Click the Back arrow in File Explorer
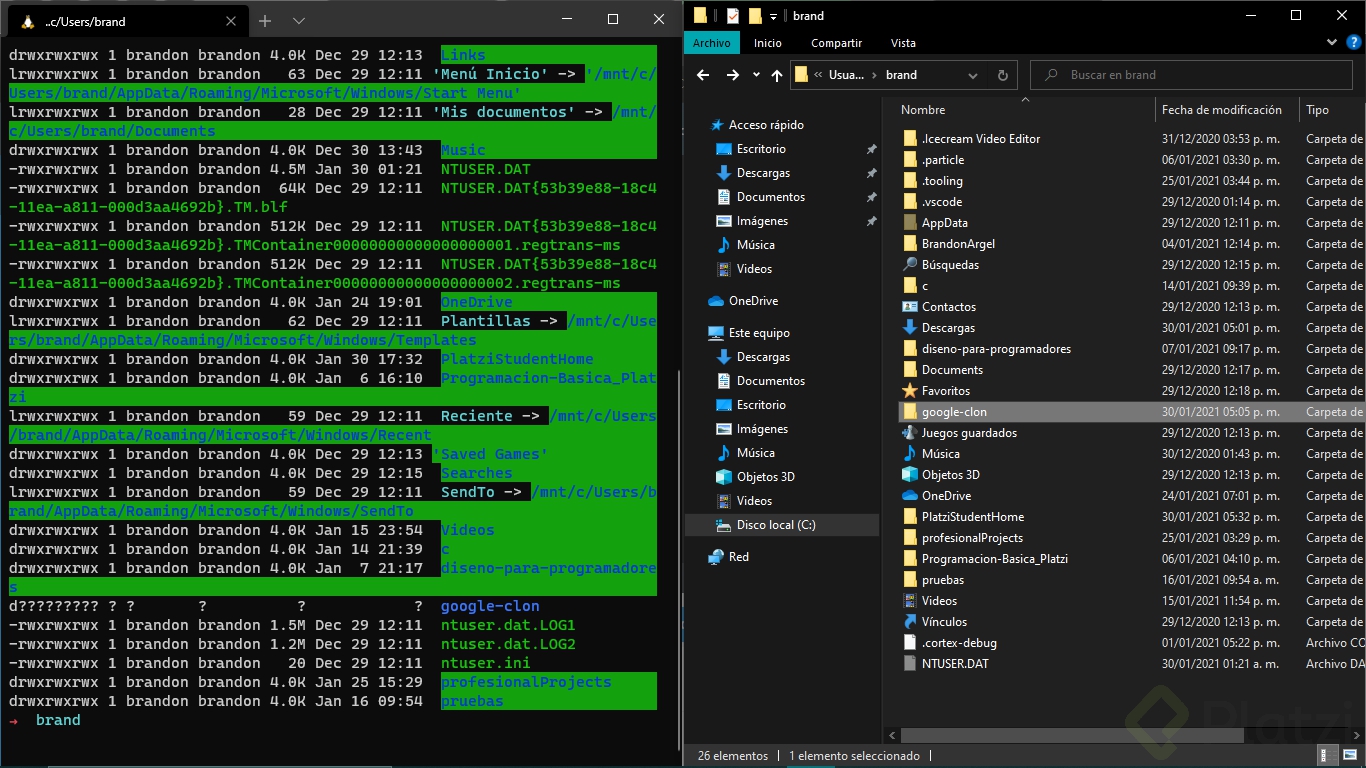 point(703,75)
